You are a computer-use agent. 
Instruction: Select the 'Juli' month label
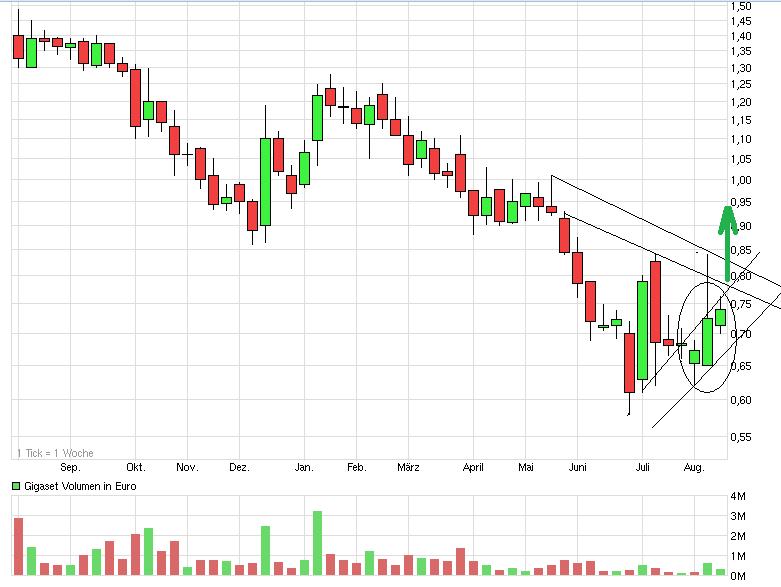point(643,468)
